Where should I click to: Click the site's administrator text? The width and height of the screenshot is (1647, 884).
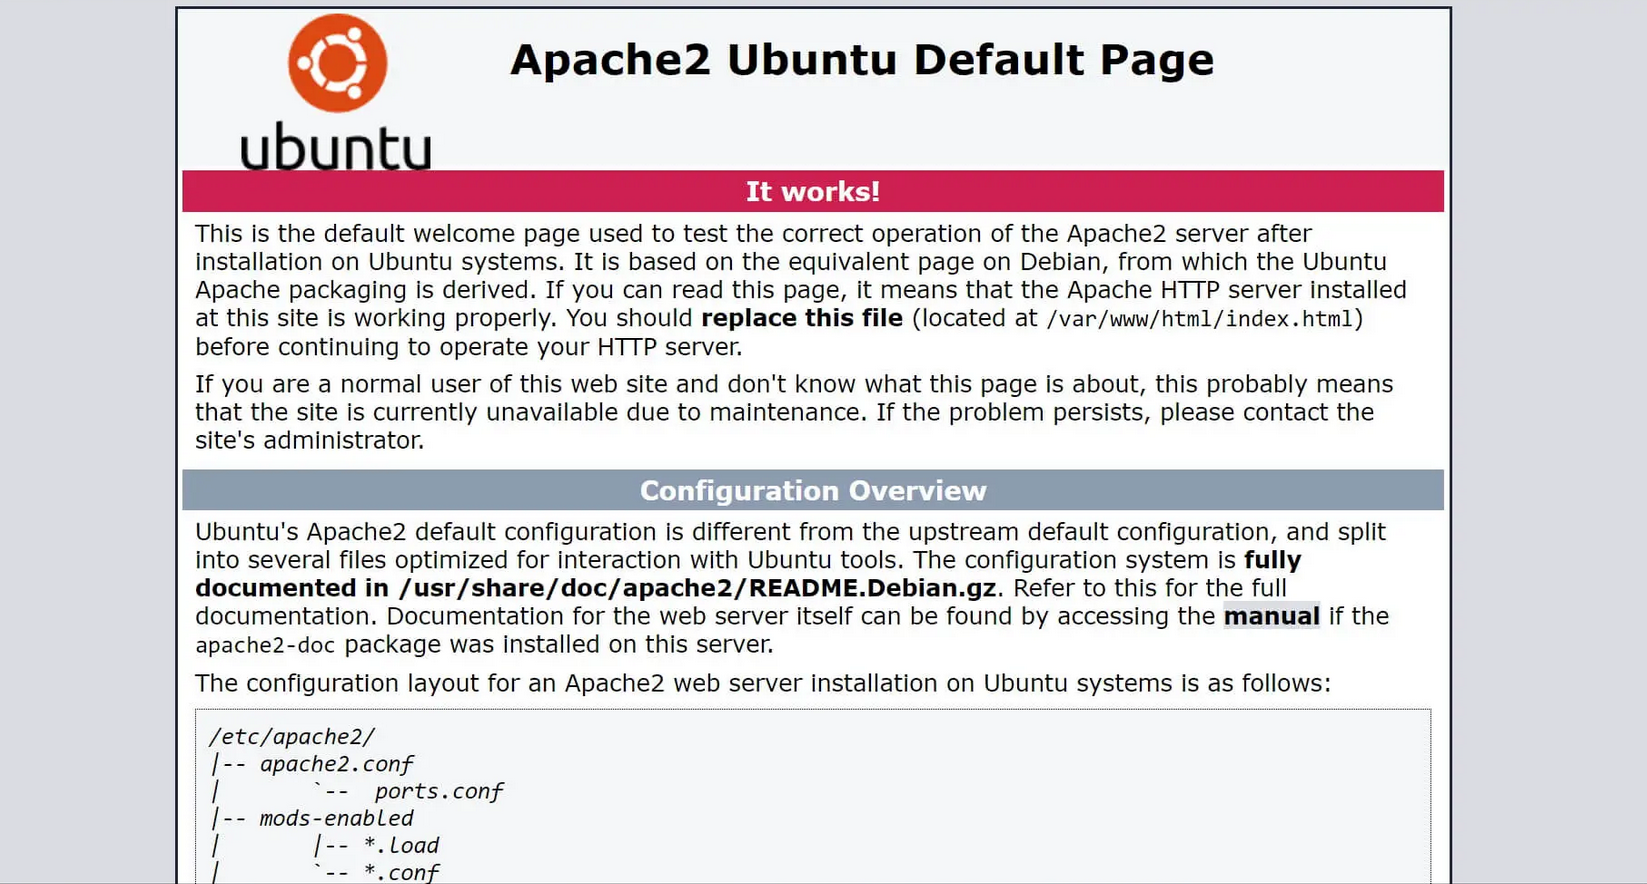point(309,440)
